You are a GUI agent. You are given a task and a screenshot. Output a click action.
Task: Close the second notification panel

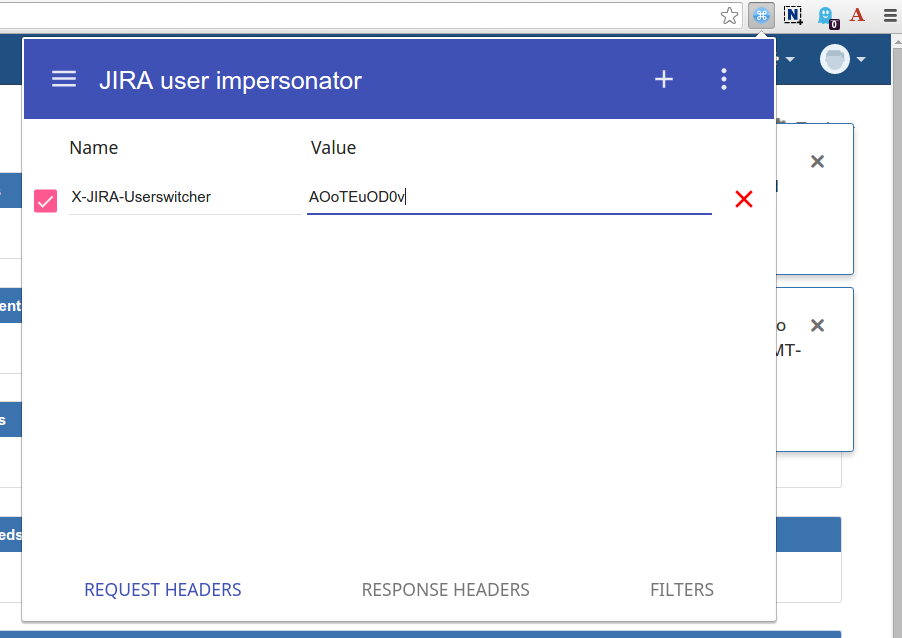(817, 326)
